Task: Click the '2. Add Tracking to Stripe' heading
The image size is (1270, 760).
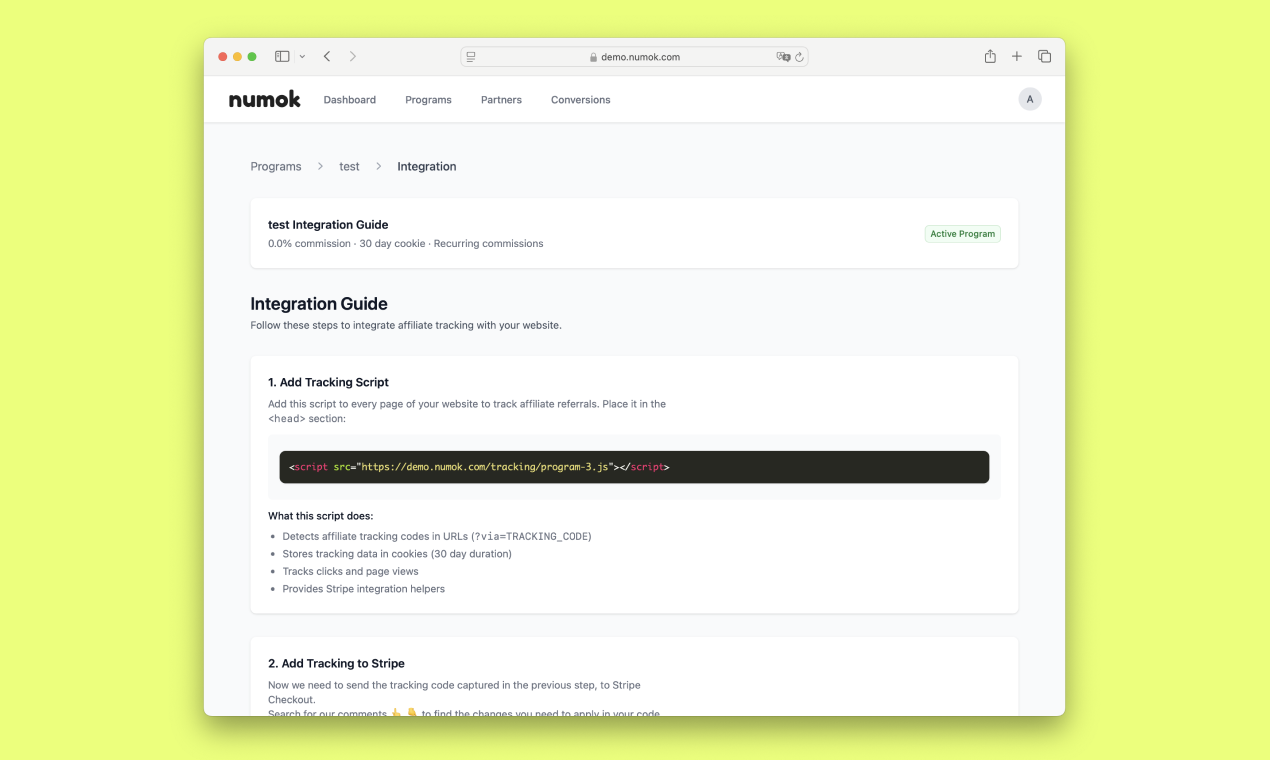Action: pos(336,663)
